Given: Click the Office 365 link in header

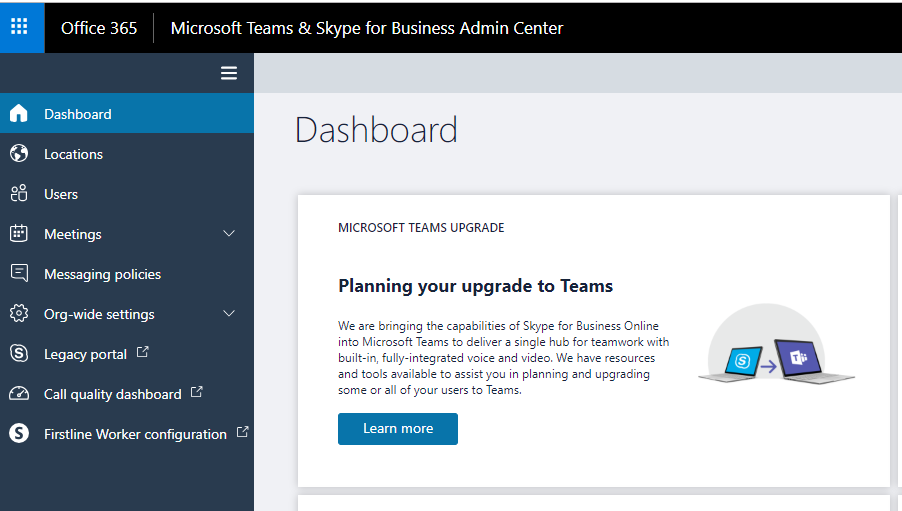Looking at the screenshot, I should tap(99, 28).
